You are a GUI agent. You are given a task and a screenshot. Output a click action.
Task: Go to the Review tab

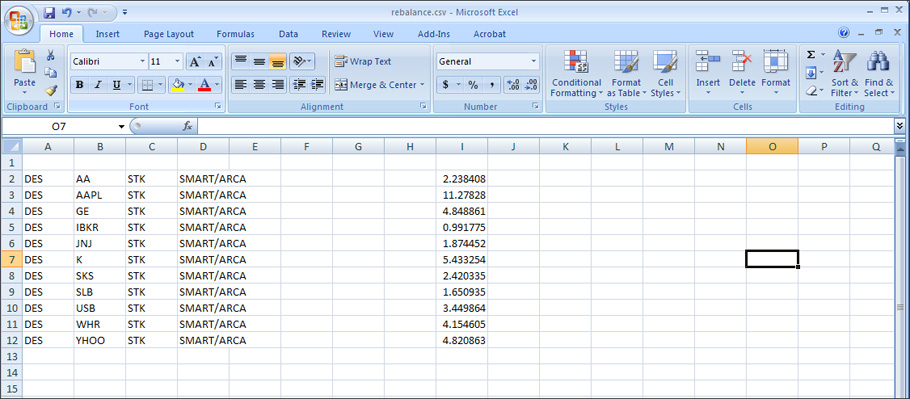point(336,34)
